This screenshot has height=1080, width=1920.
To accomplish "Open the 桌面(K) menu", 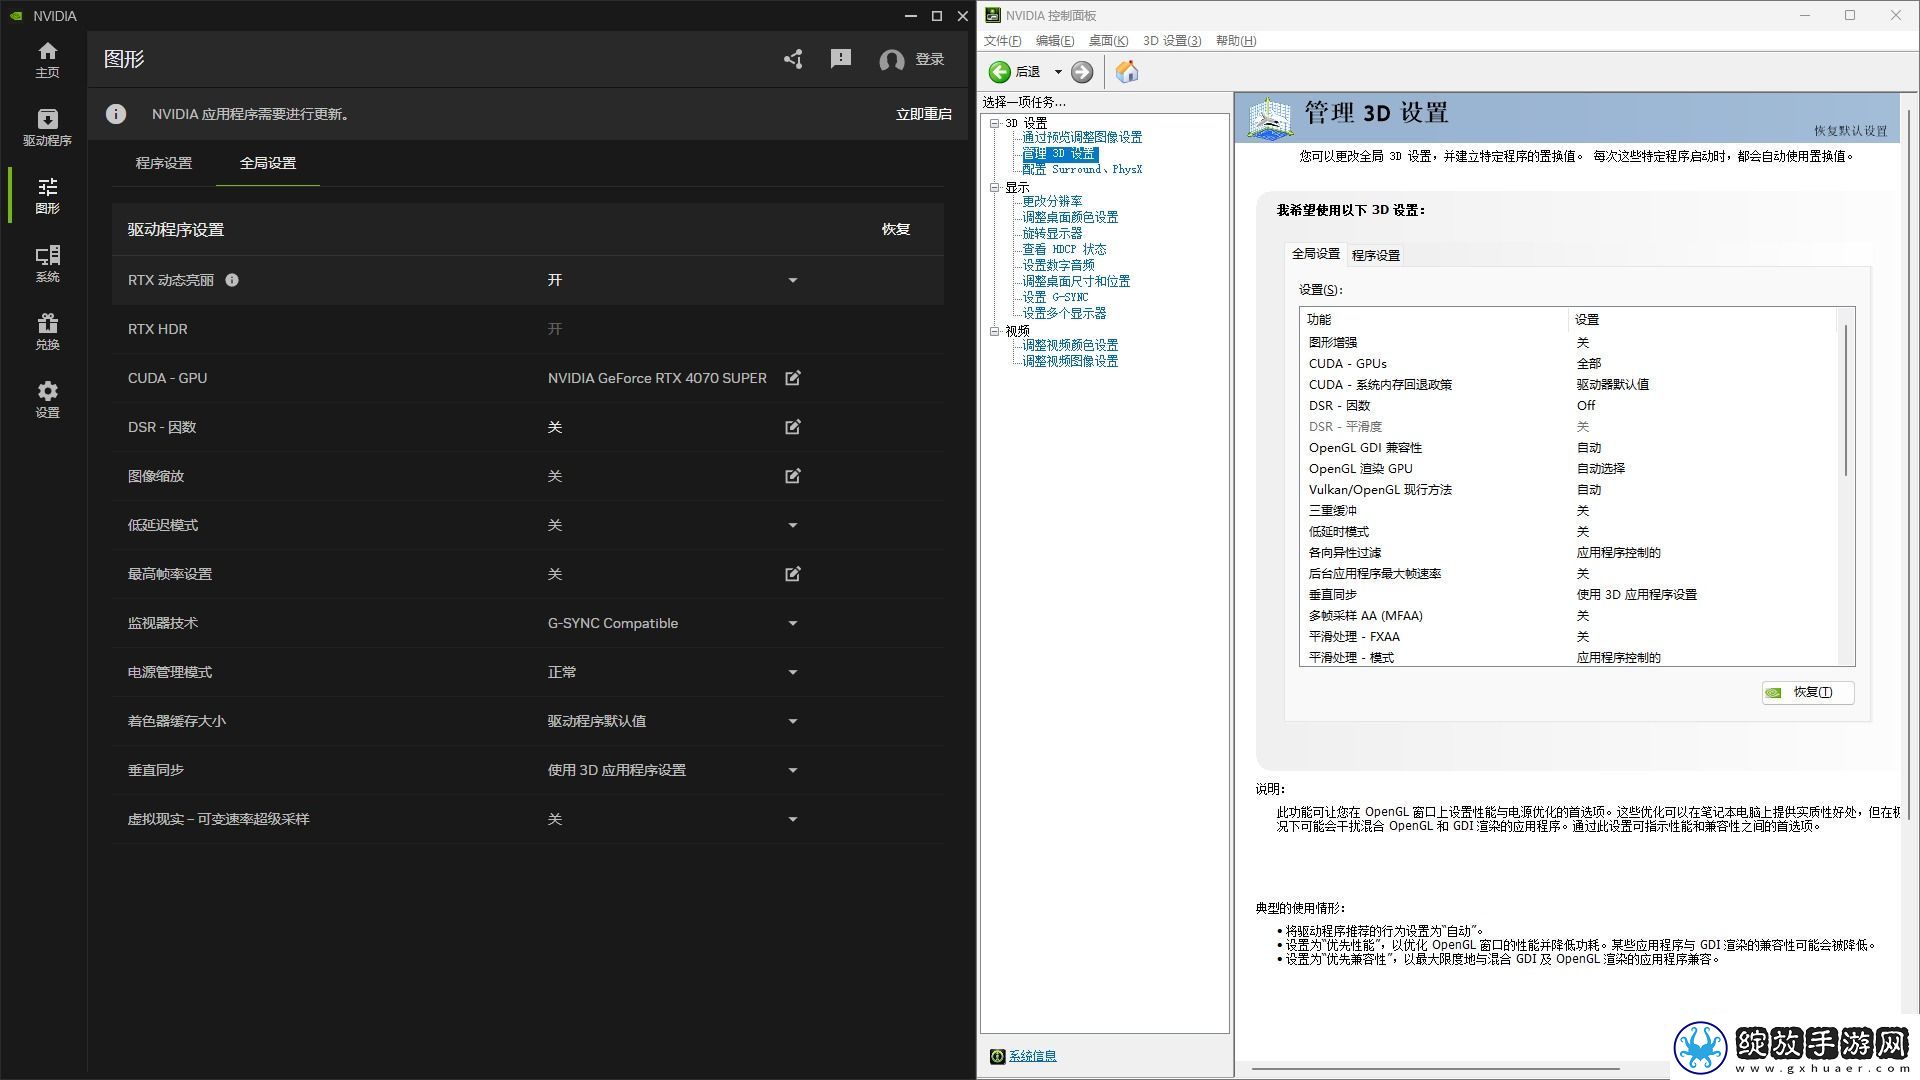I will (1108, 41).
